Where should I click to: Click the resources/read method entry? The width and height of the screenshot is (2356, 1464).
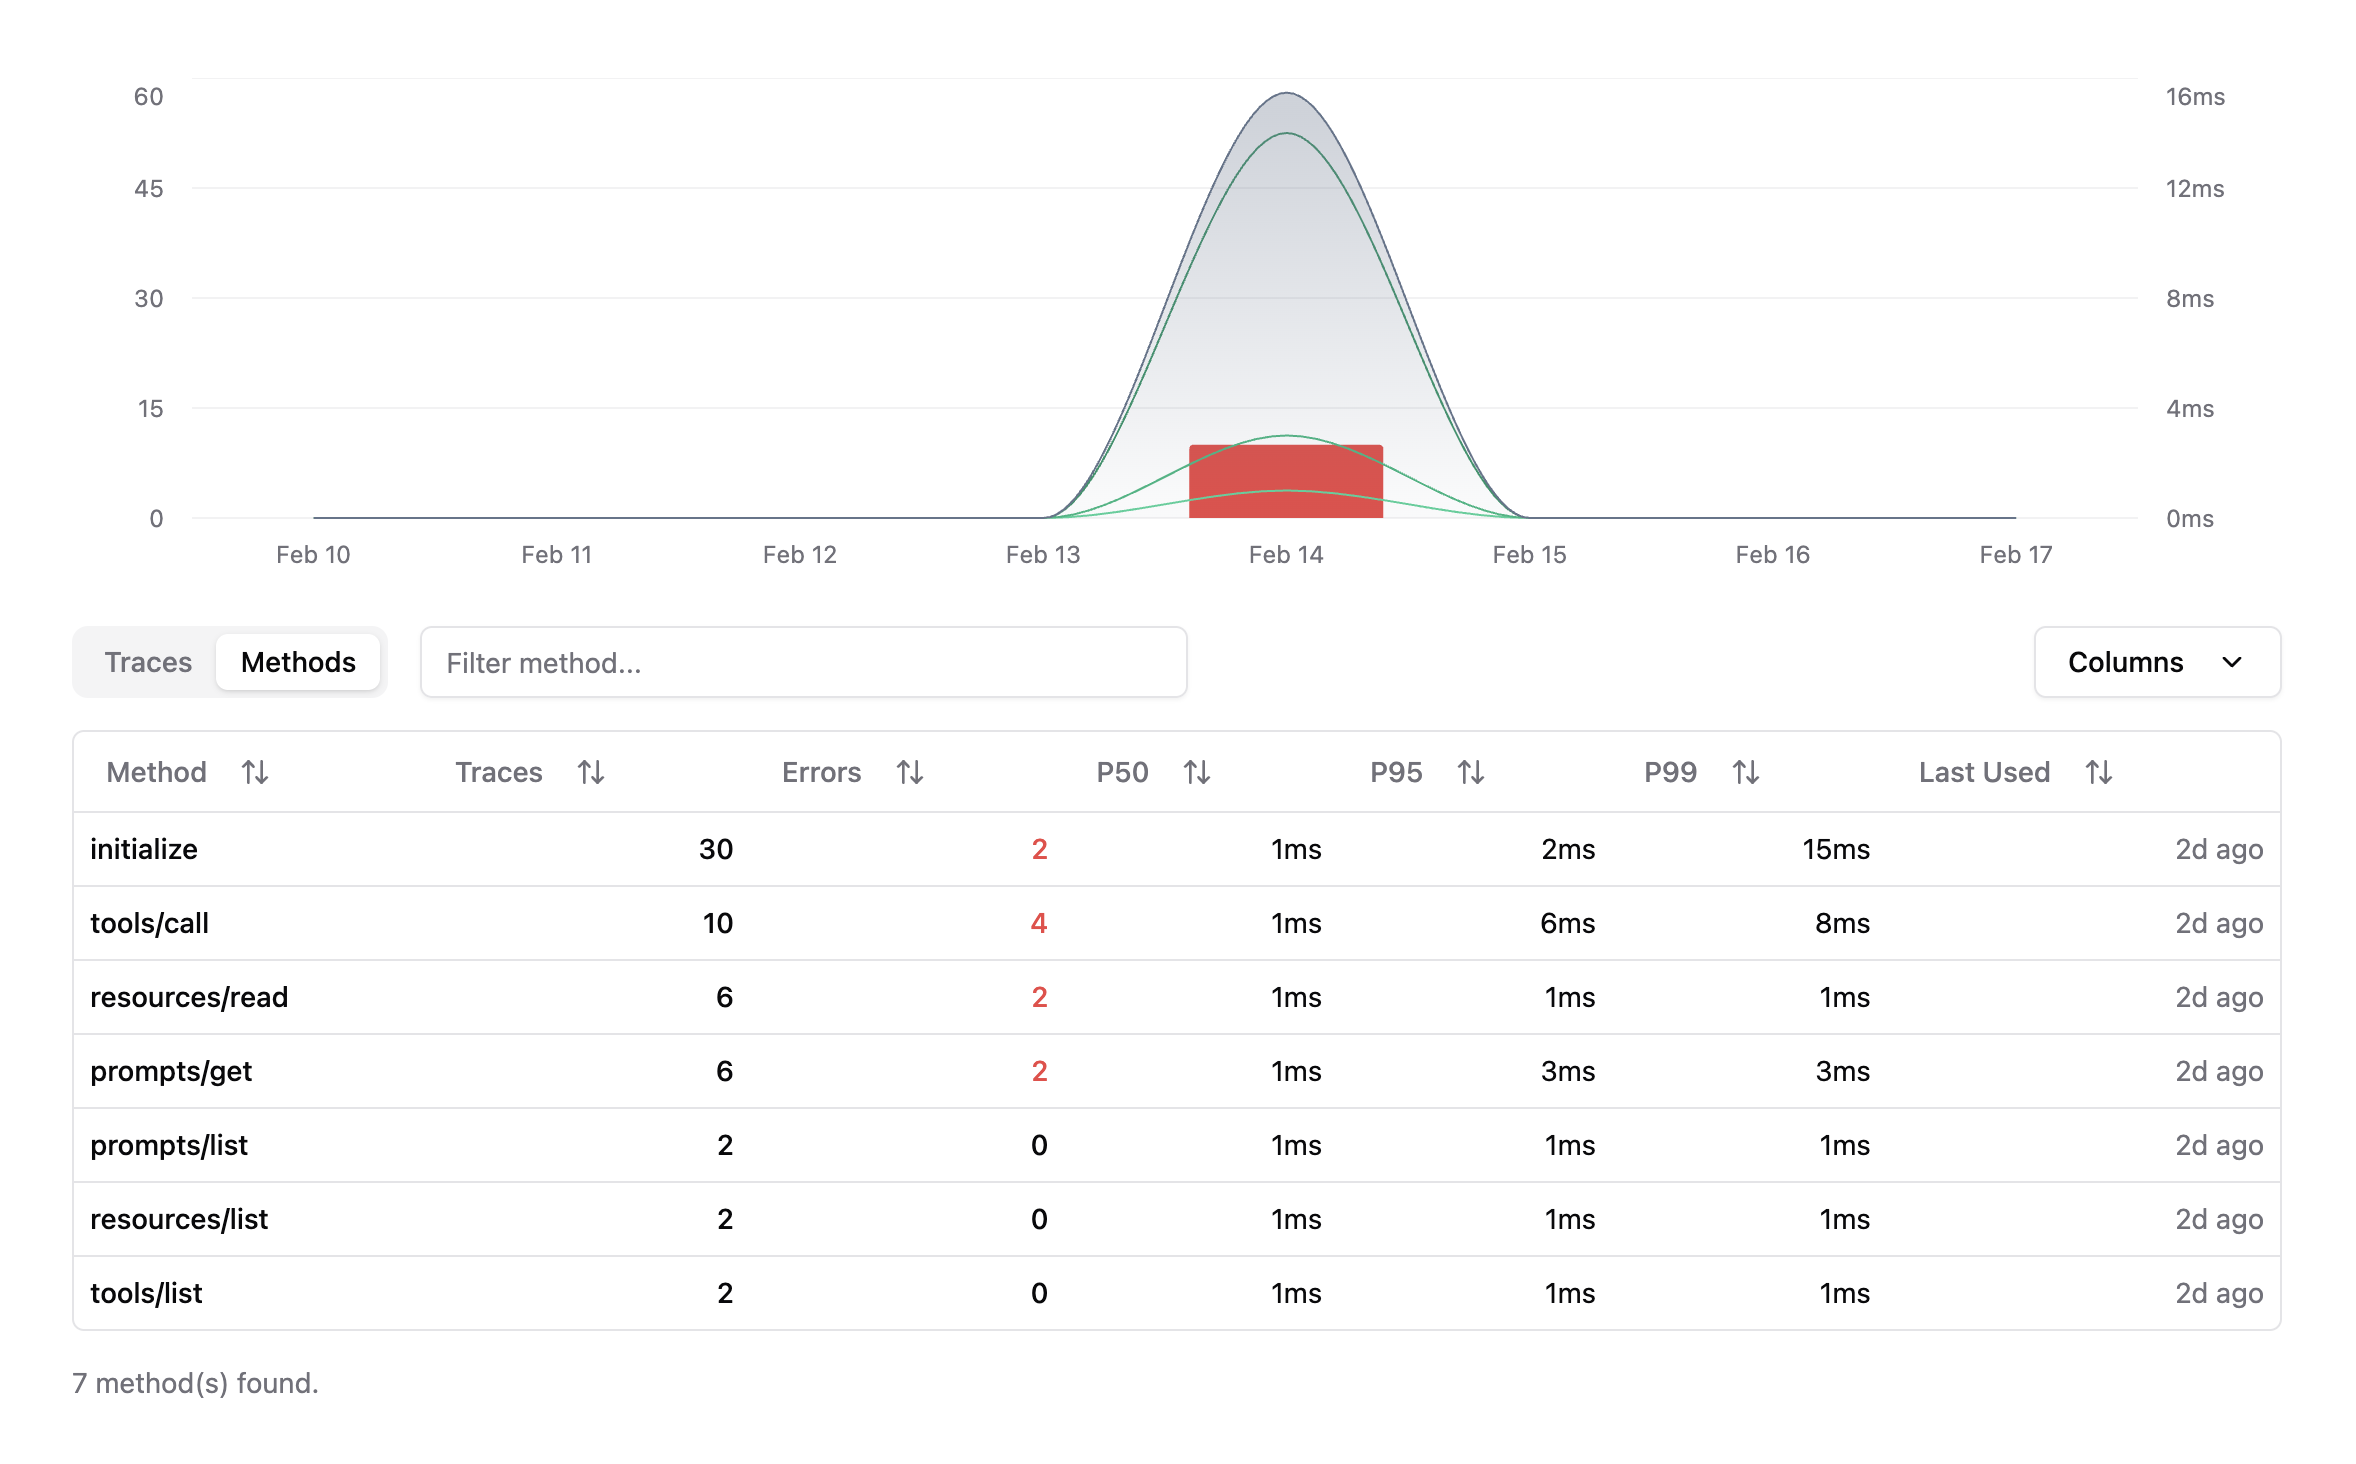point(189,997)
